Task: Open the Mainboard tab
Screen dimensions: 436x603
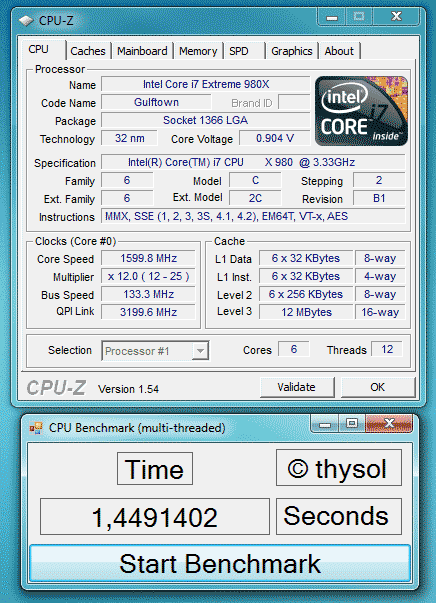Action: (x=142, y=51)
